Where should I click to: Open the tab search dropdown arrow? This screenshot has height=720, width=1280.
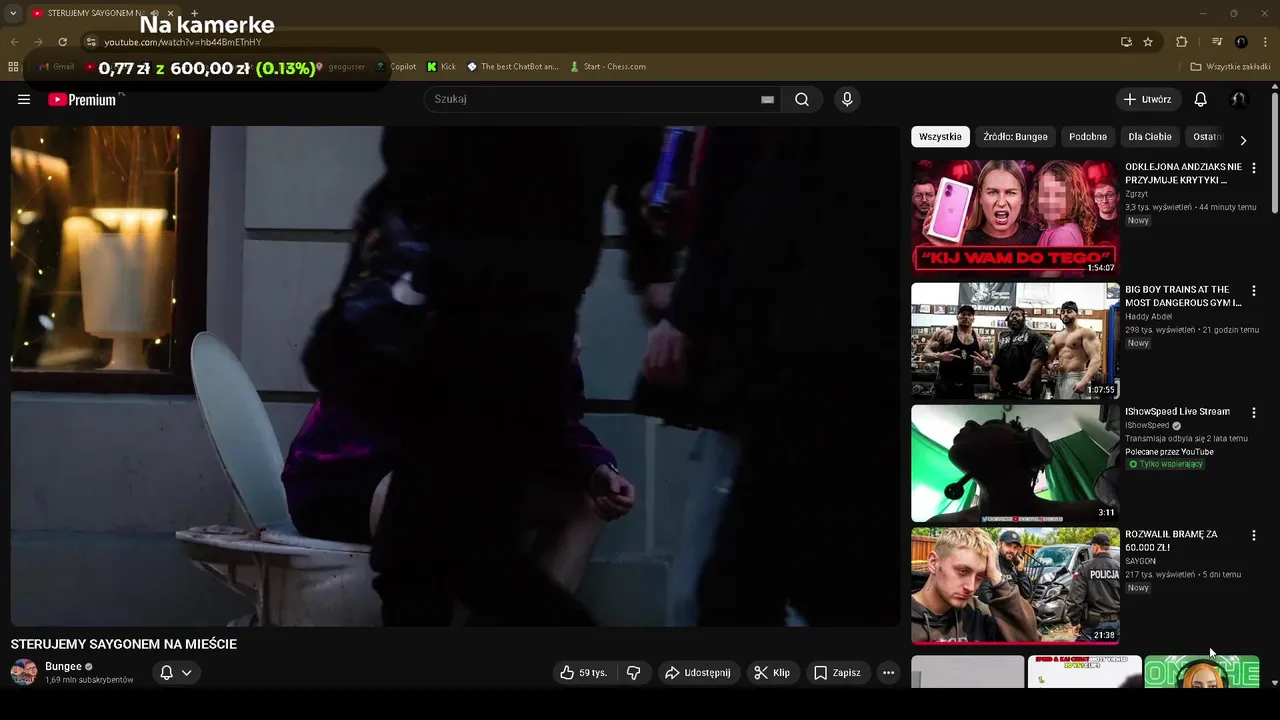point(13,14)
